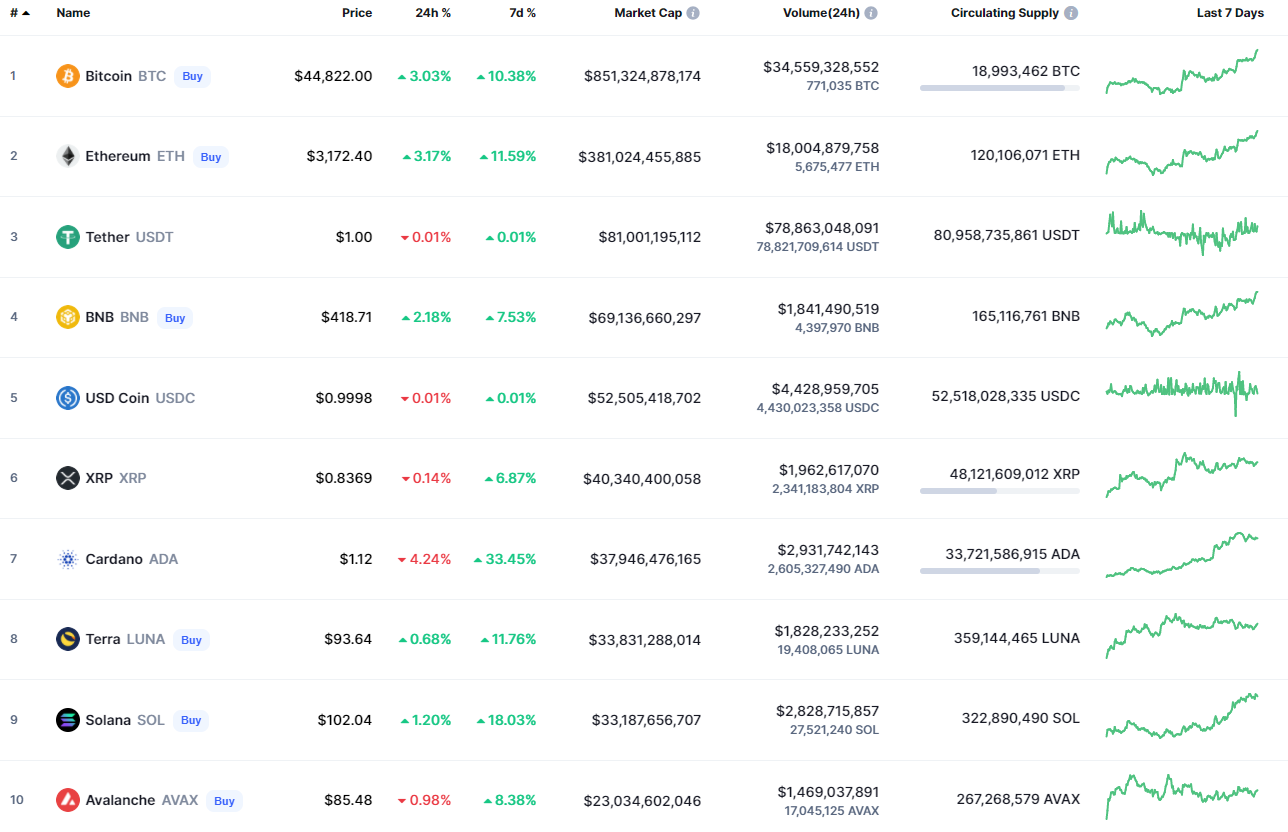Click Buy button next to Avalanche

224,801
